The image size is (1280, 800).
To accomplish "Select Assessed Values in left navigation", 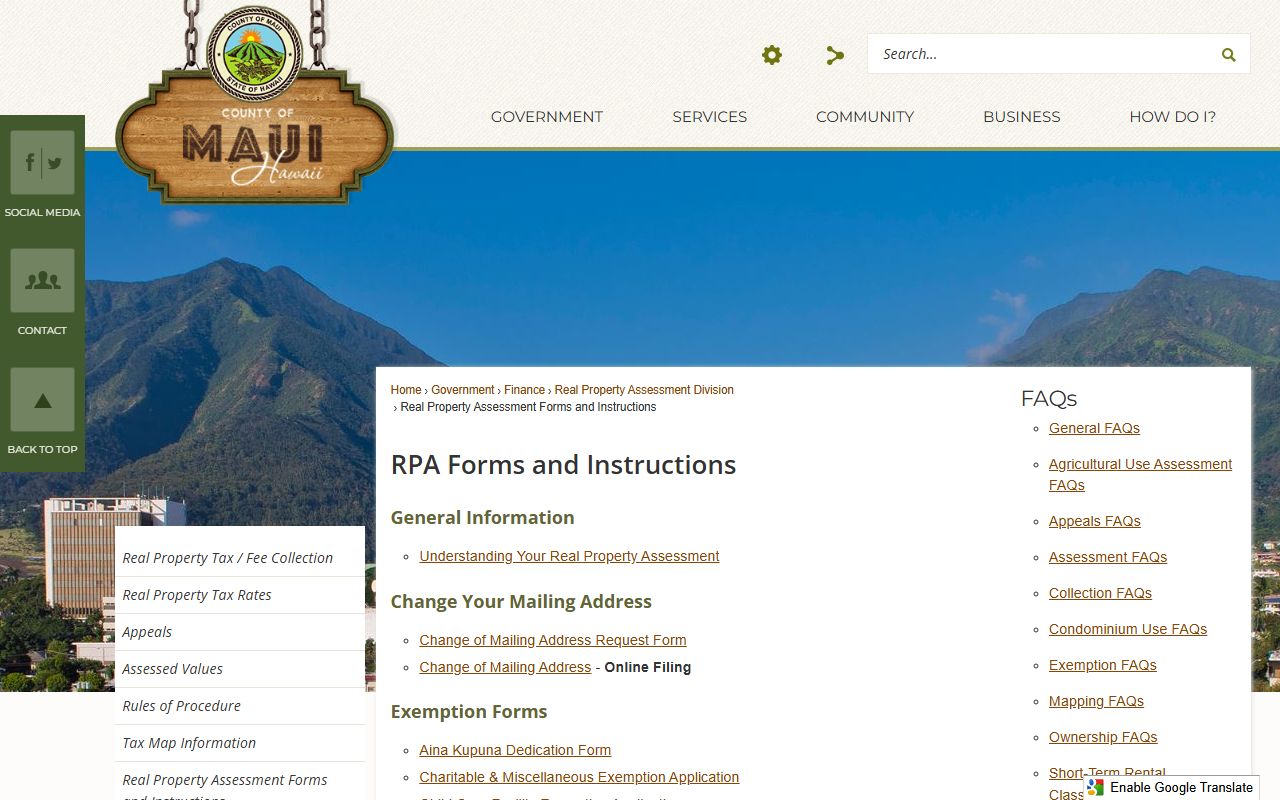I will point(240,669).
